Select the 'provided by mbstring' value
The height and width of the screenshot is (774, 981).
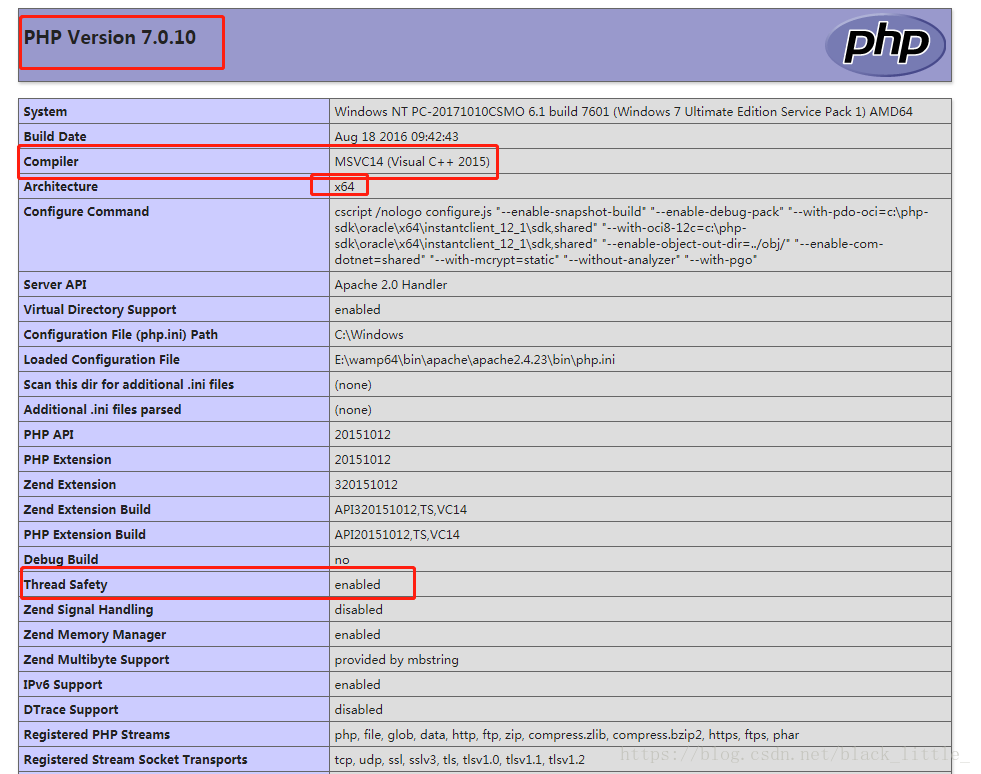pyautogui.click(x=396, y=660)
